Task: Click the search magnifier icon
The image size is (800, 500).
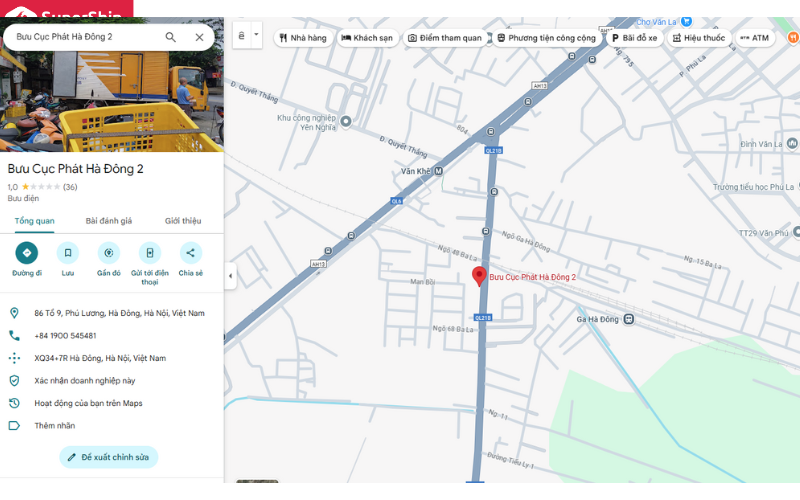Action: (170, 37)
